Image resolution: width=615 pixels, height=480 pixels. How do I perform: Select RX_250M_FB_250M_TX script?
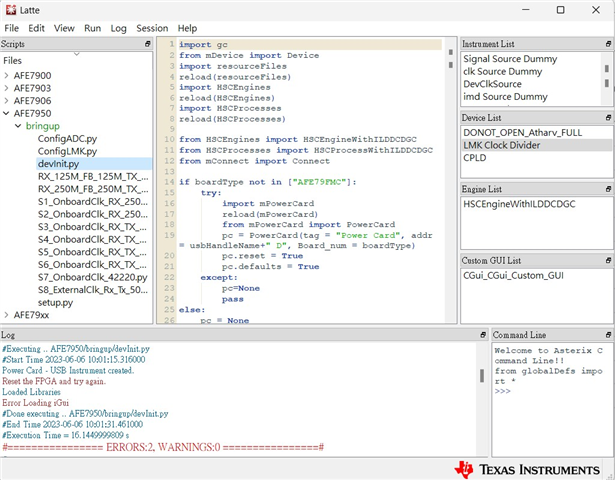point(93,189)
